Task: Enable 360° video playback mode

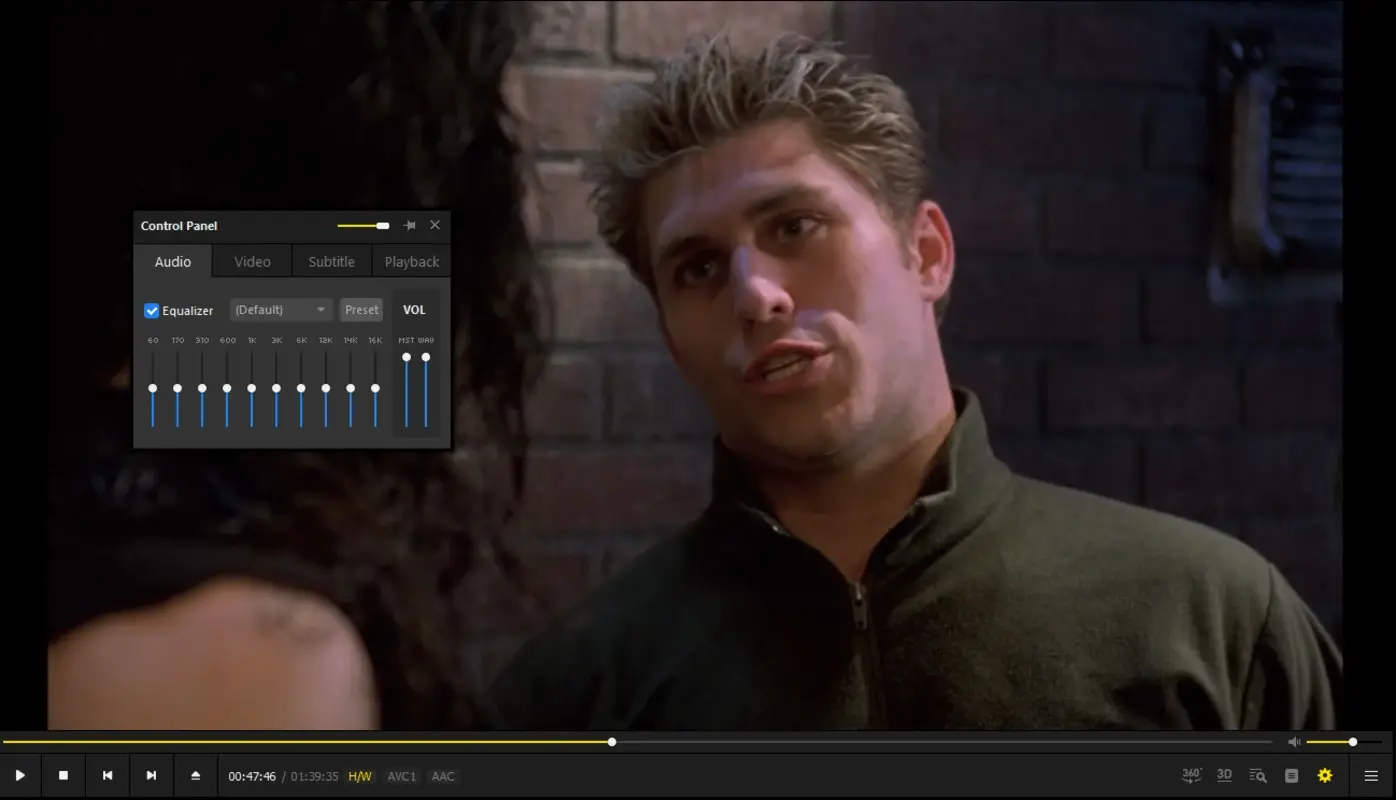Action: click(x=1190, y=775)
